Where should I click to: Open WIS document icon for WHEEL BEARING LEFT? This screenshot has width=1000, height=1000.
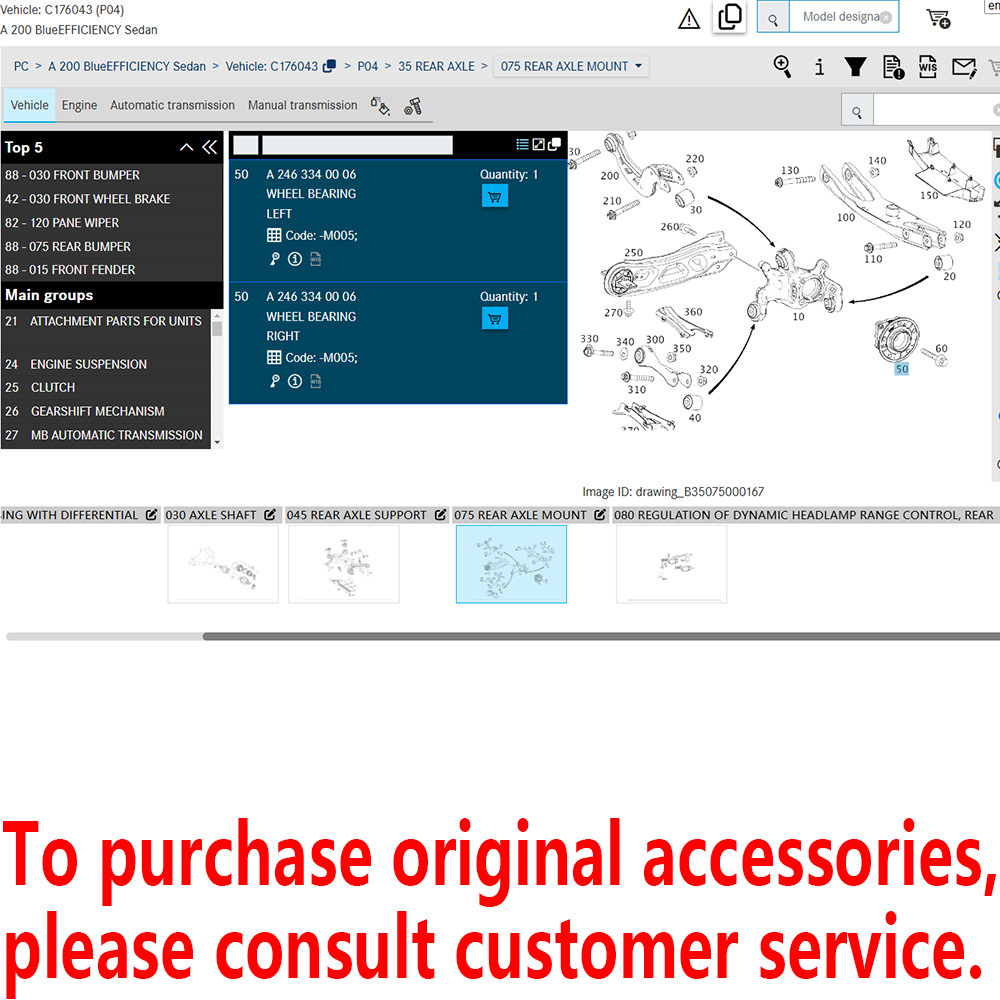coord(315,259)
